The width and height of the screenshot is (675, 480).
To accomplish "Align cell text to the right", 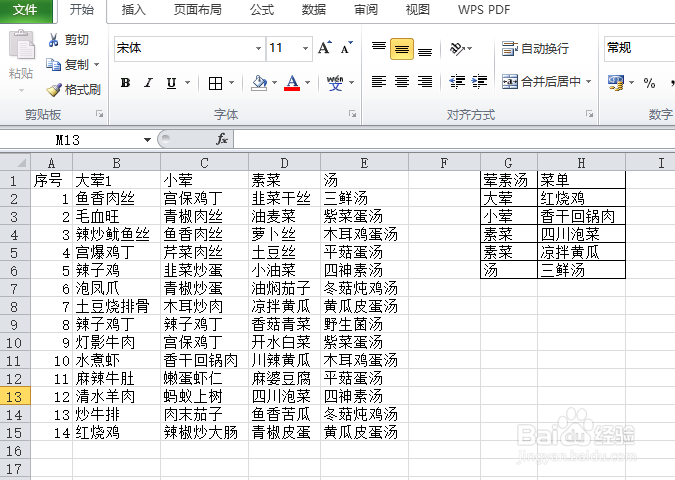I will (425, 81).
